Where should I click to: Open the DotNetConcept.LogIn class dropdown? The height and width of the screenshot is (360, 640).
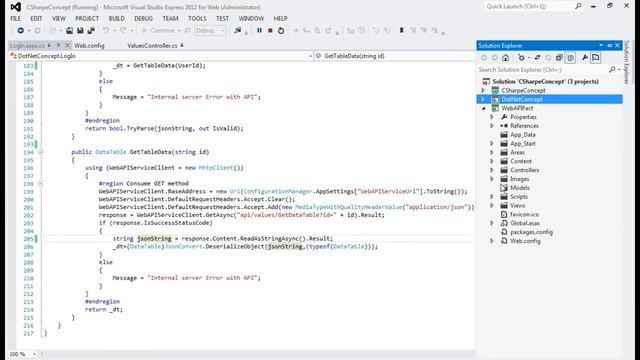click(x=311, y=56)
